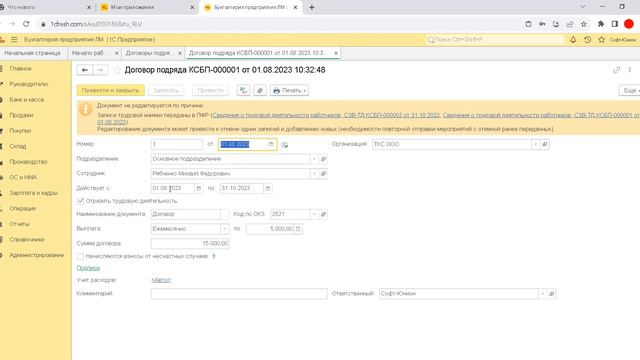This screenshot has width=640, height=360.
Task: Open the Подписи link
Action: 88,268
